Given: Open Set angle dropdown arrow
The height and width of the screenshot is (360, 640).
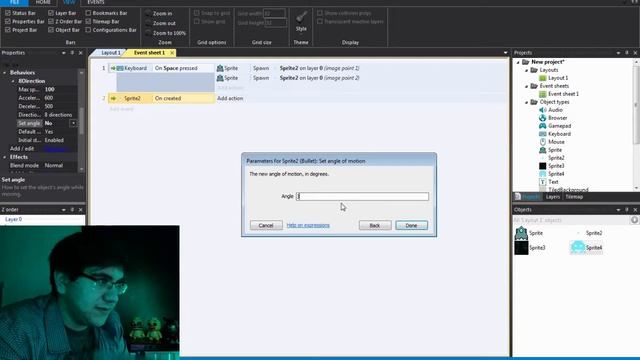Looking at the screenshot, I should pos(73,123).
